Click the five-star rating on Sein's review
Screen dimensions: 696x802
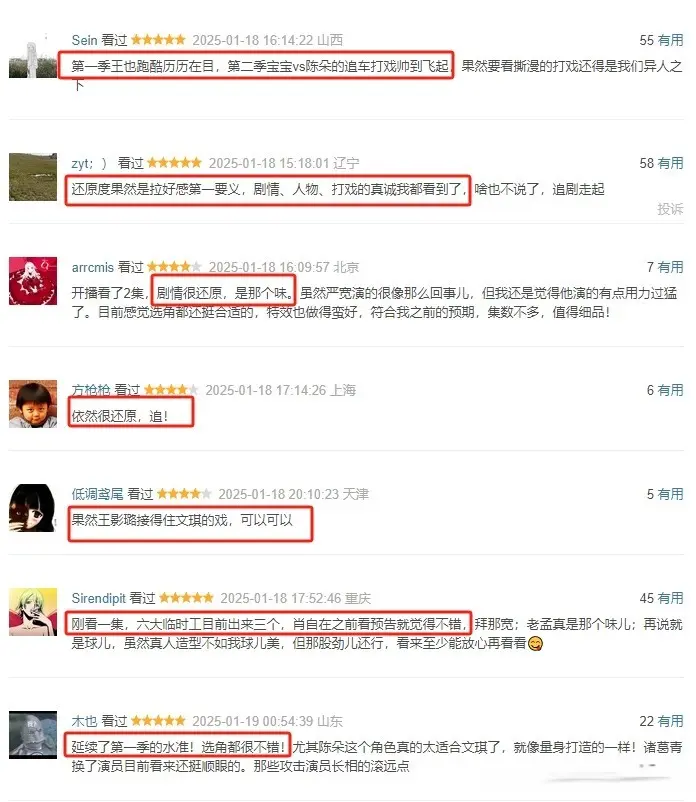click(159, 39)
